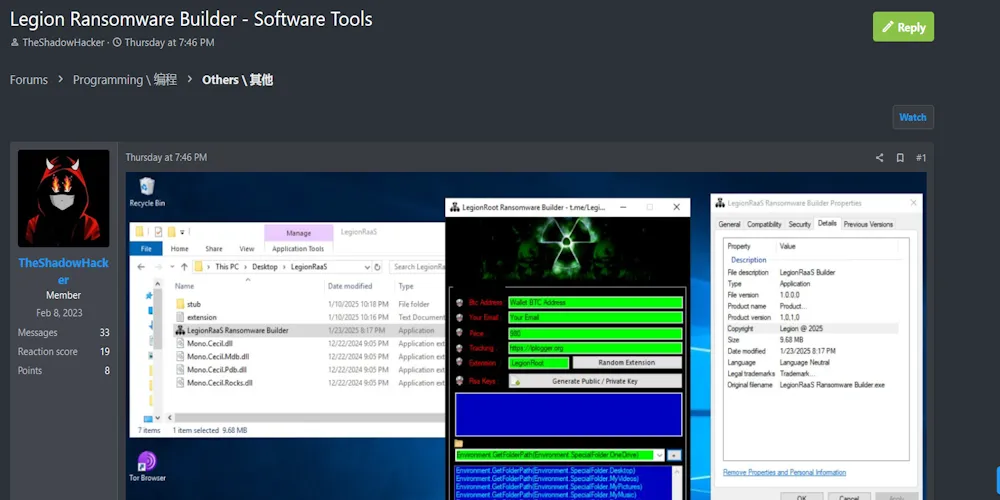Open the Manage contextual tab in Explorer
This screenshot has height=500, width=1000.
tap(298, 233)
